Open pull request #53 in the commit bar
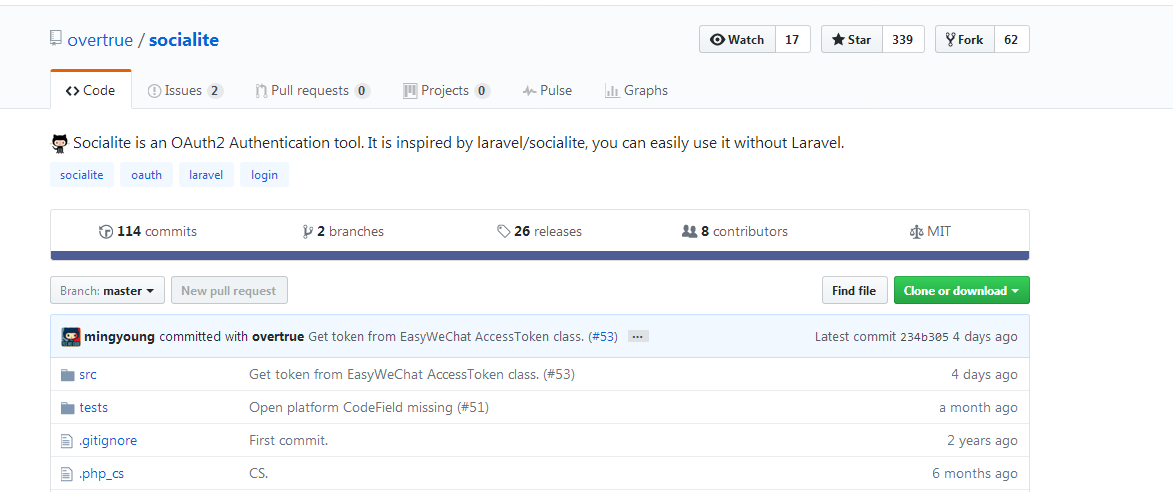The image size is (1173, 492). [603, 336]
